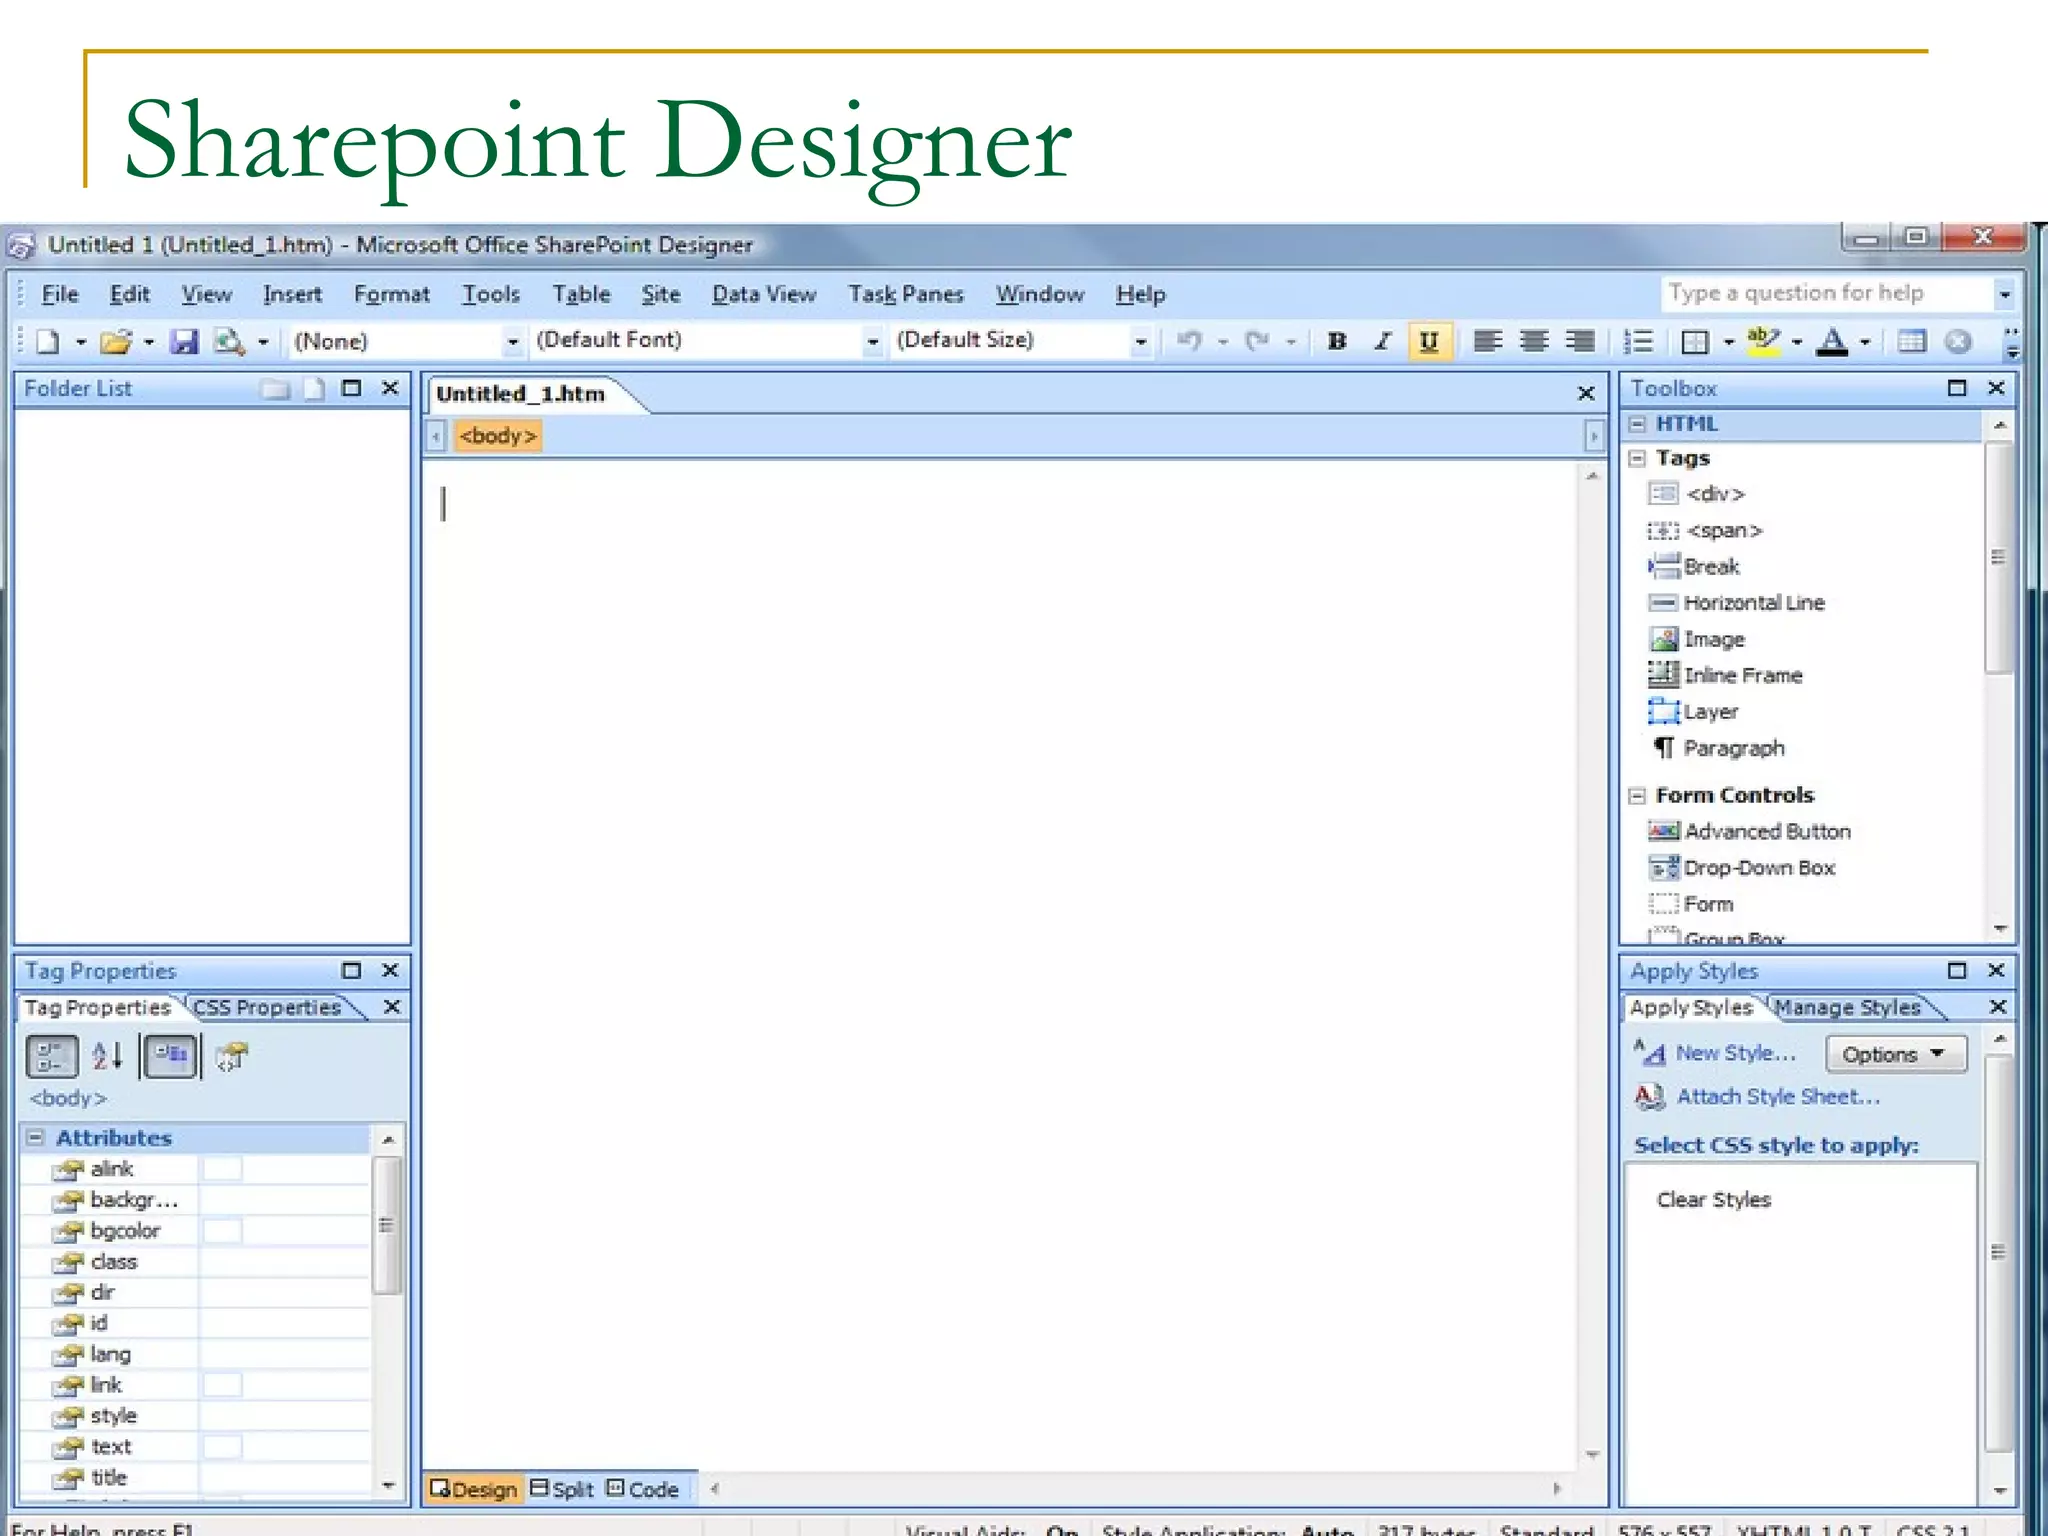
Task: Collapse the HTML section in Toolbox
Action: pyautogui.click(x=1637, y=424)
